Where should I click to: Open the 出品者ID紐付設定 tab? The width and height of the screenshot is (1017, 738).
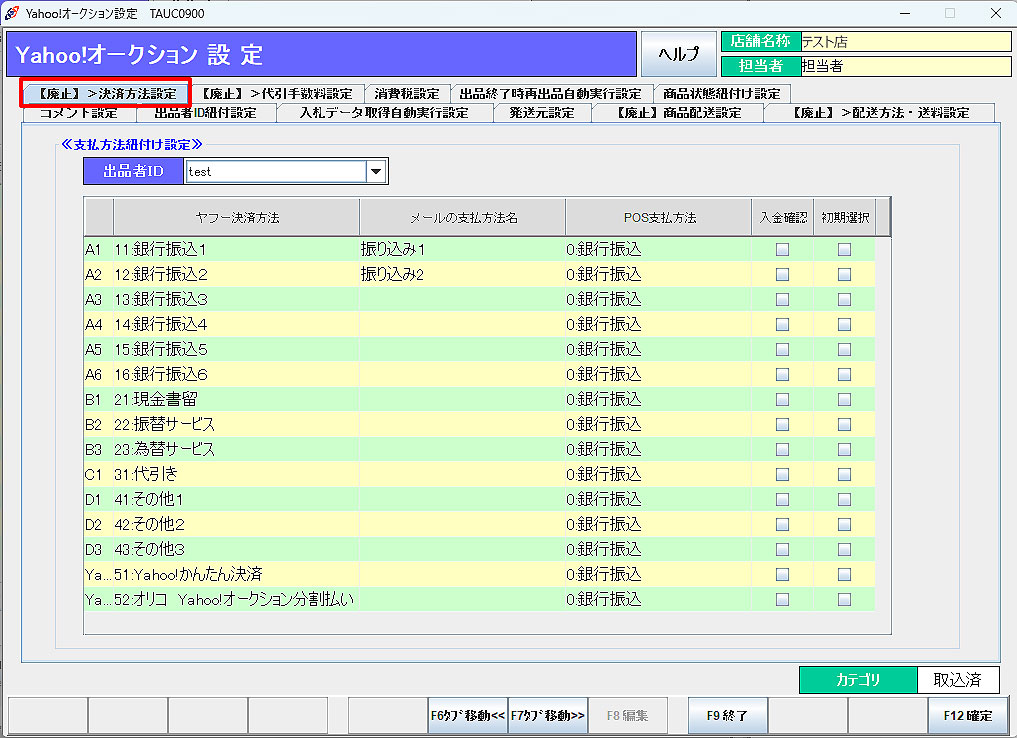click(205, 113)
